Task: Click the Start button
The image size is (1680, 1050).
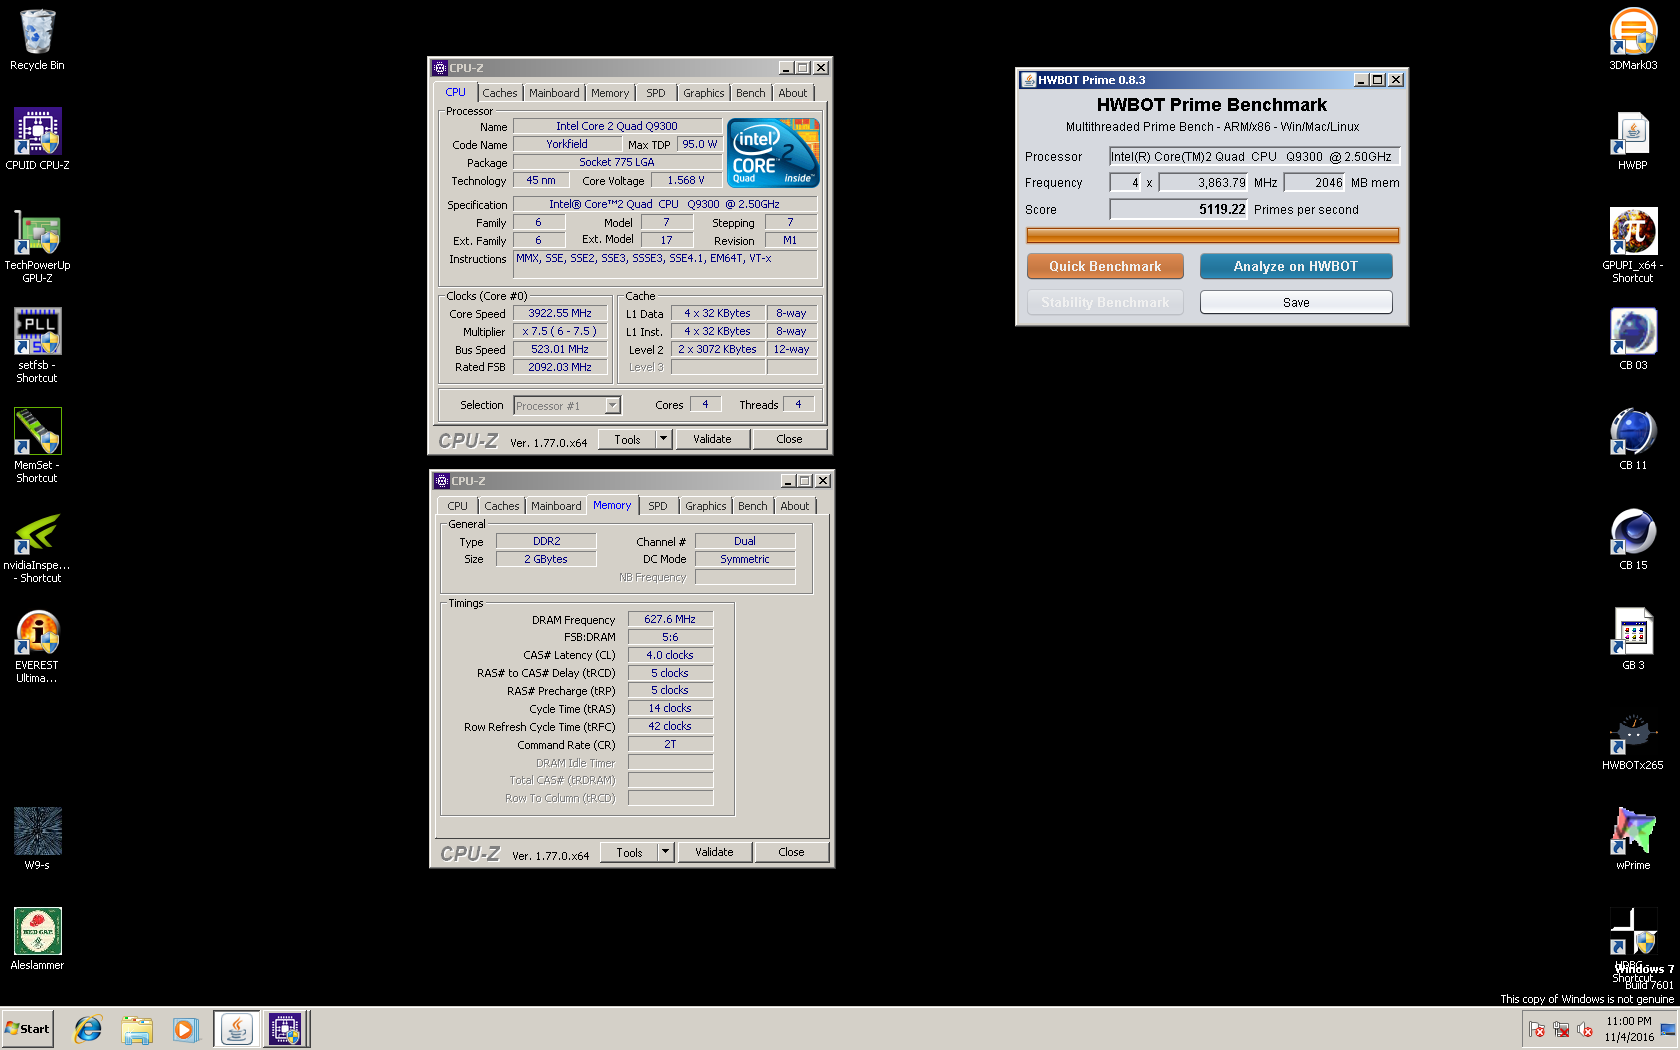Action: tap(28, 1029)
